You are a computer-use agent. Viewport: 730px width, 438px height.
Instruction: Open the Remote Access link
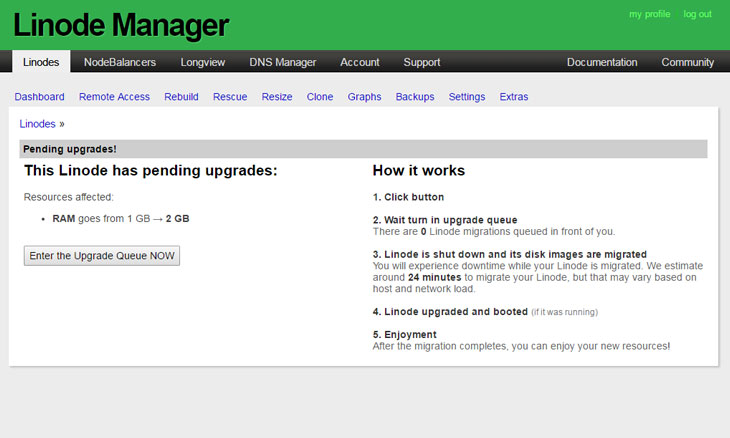pos(115,97)
